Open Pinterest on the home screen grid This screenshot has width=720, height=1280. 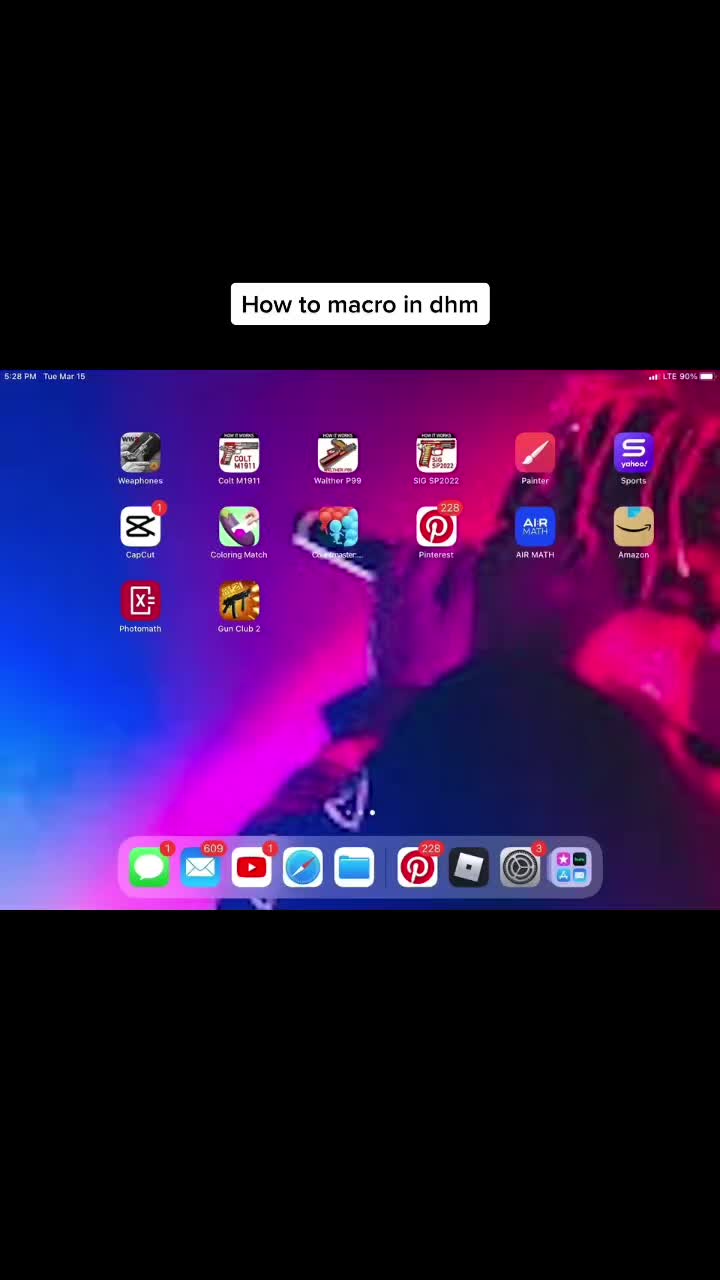point(436,527)
